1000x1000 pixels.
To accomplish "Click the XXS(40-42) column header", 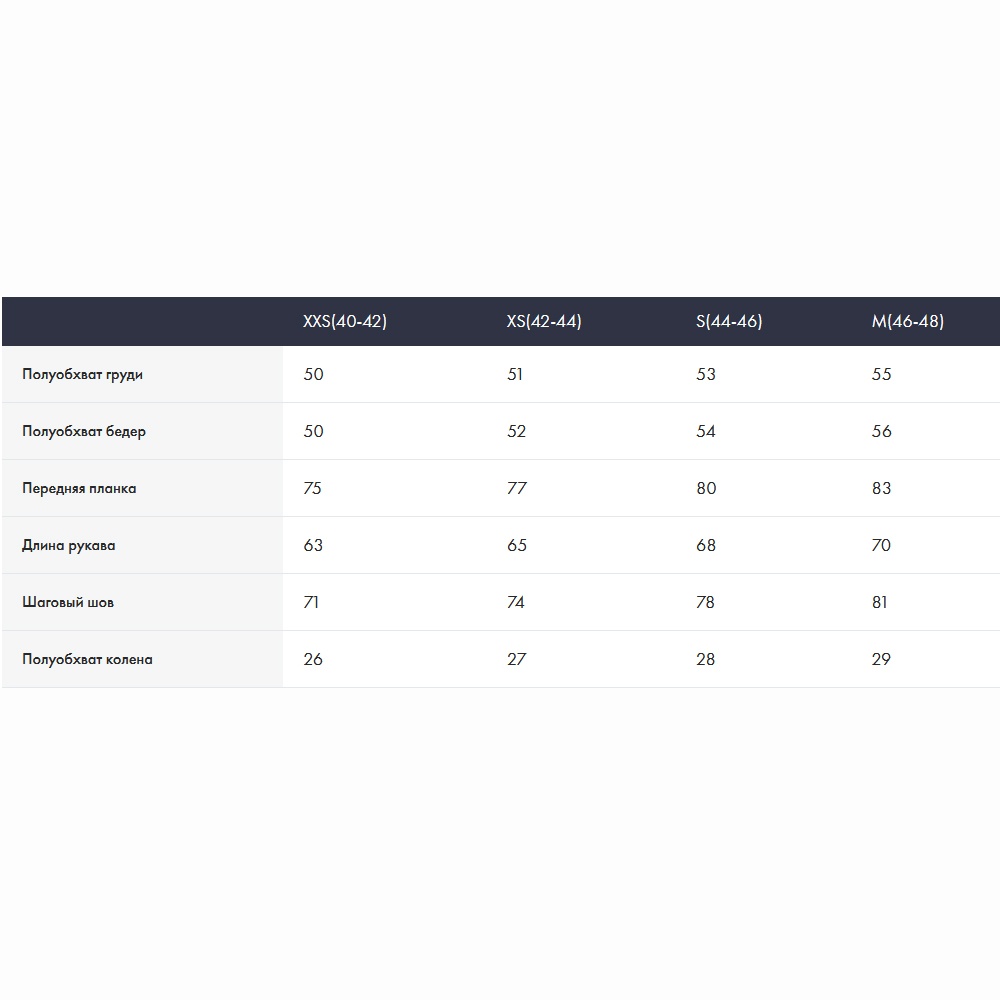I will [344, 321].
